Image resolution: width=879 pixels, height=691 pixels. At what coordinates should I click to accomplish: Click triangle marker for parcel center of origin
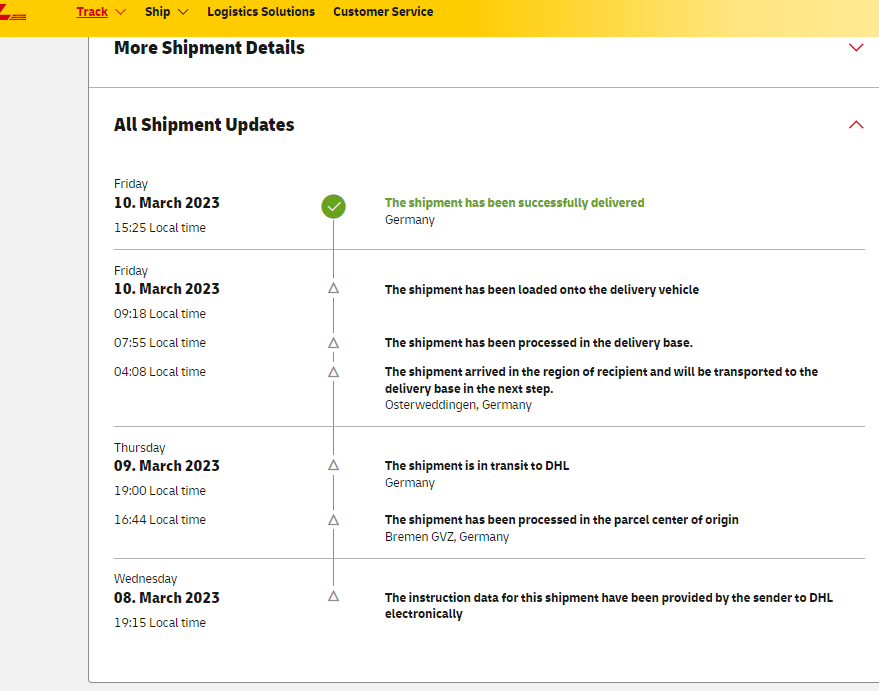pos(334,520)
